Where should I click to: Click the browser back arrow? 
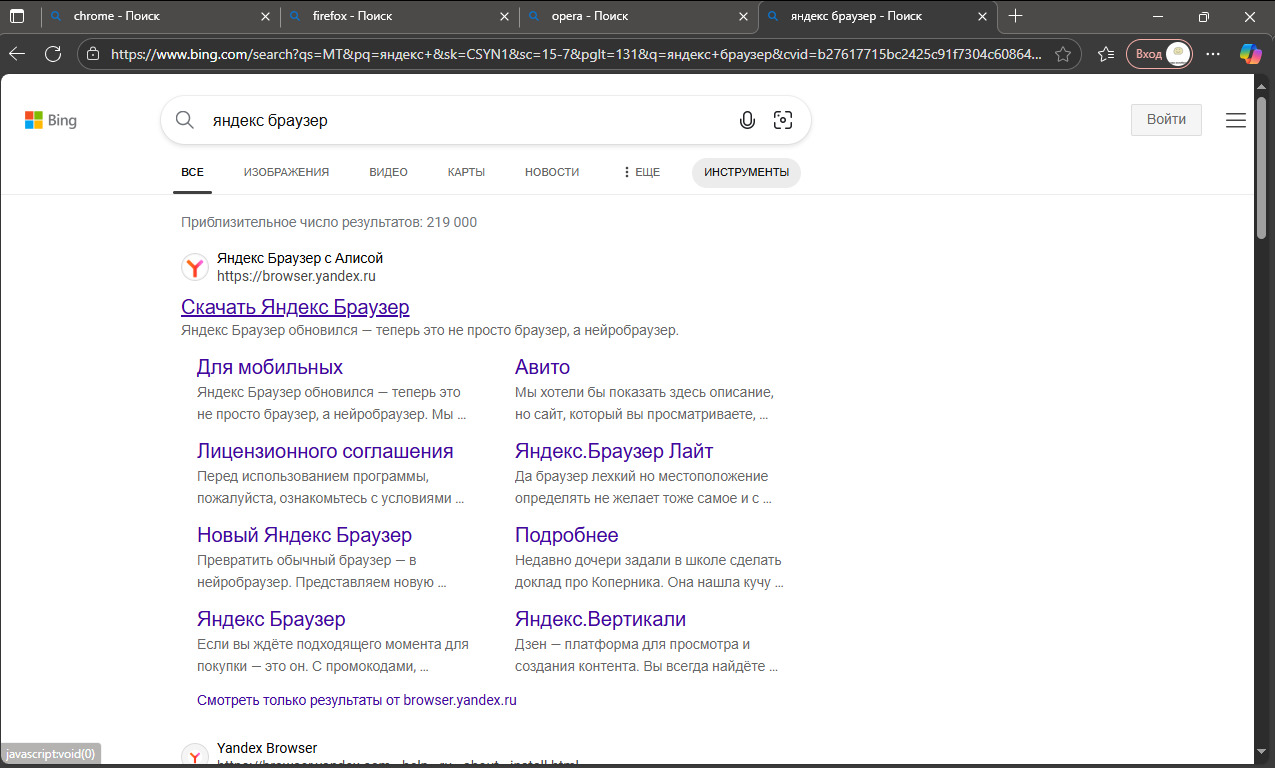[x=17, y=54]
